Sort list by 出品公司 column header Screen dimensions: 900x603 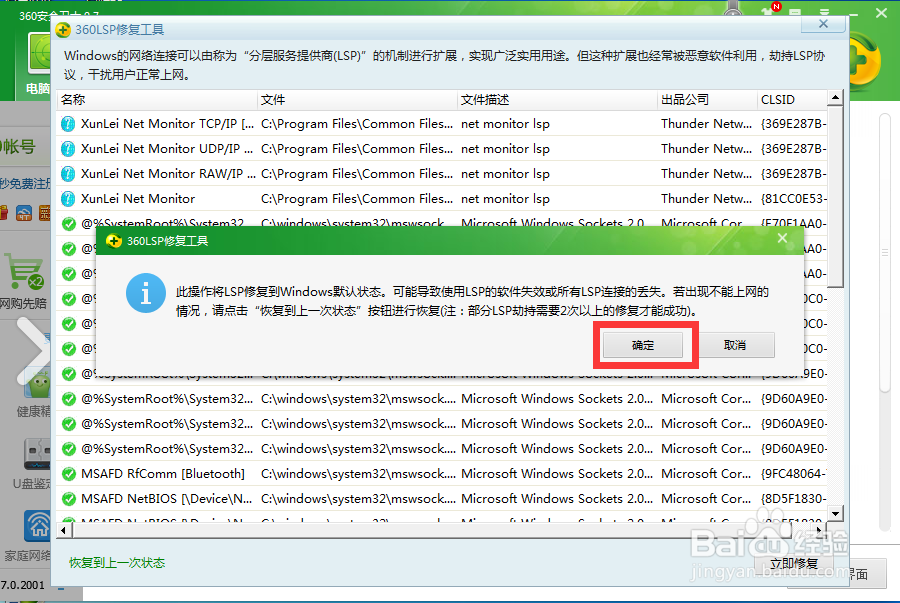point(707,100)
